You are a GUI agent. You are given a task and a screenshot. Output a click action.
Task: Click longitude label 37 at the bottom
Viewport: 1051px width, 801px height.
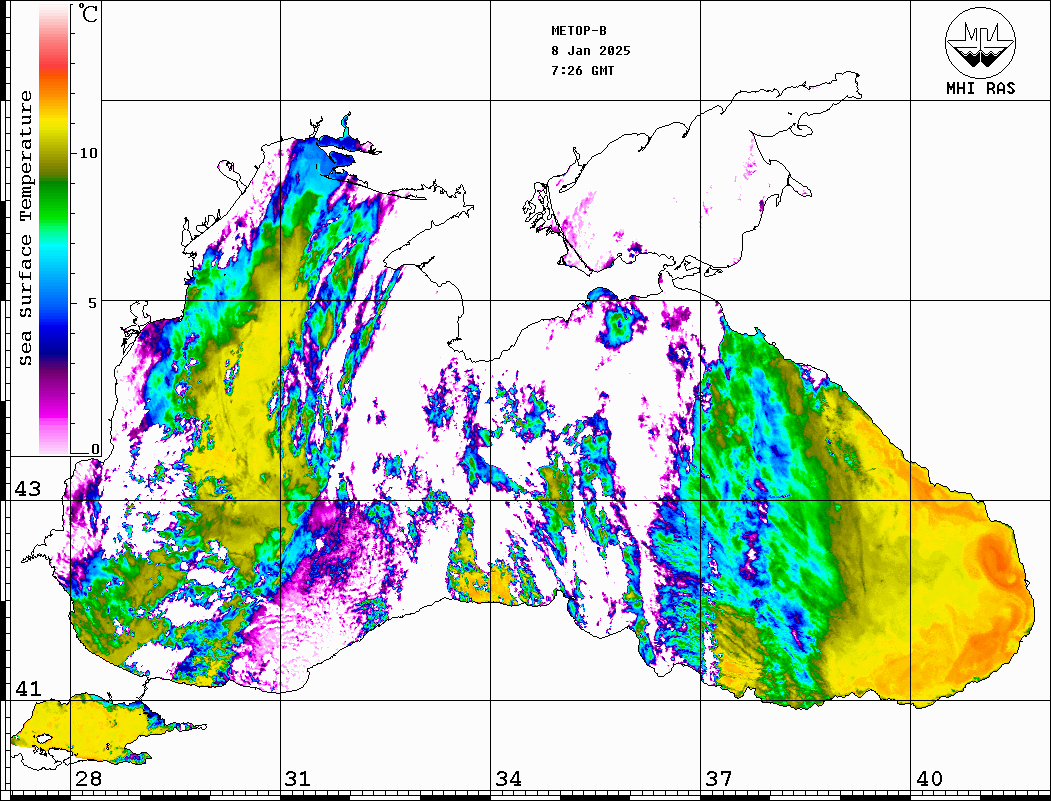pyautogui.click(x=718, y=779)
